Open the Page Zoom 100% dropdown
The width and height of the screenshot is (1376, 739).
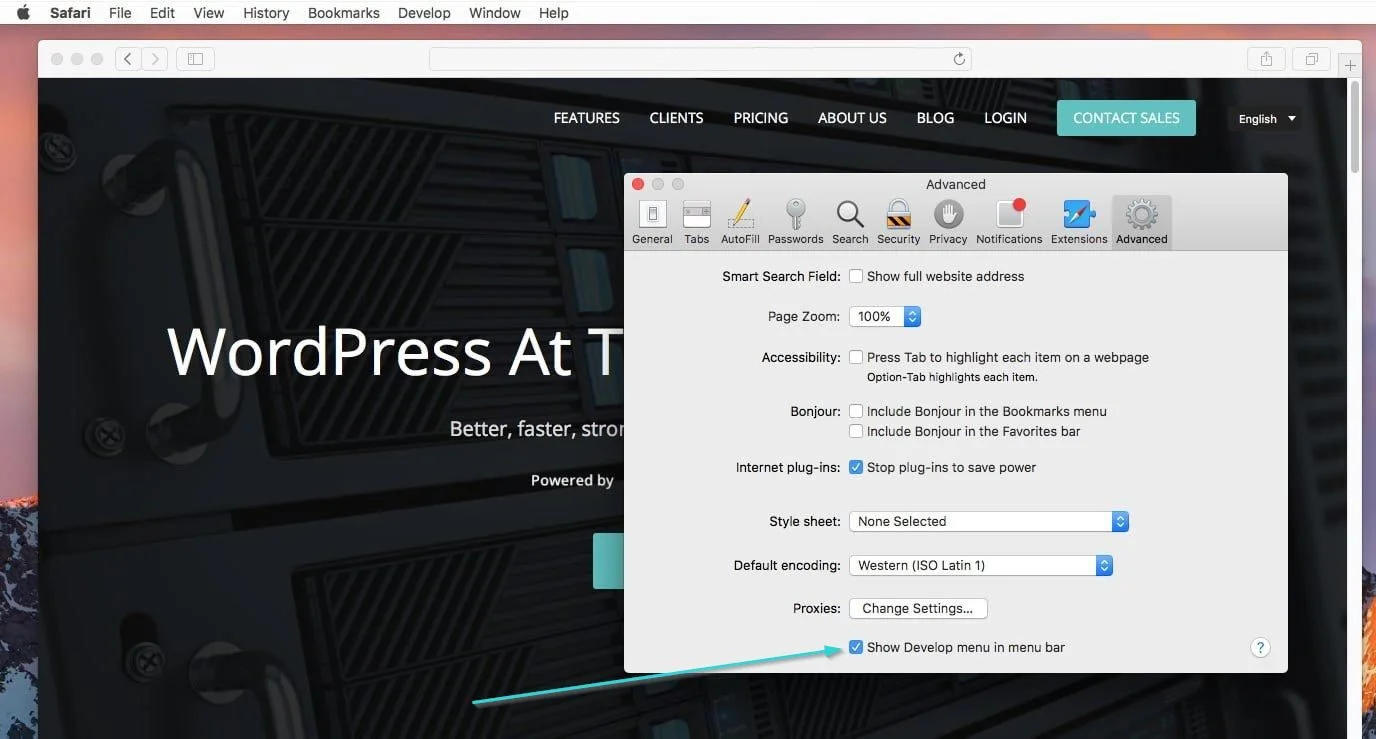[x=885, y=316]
